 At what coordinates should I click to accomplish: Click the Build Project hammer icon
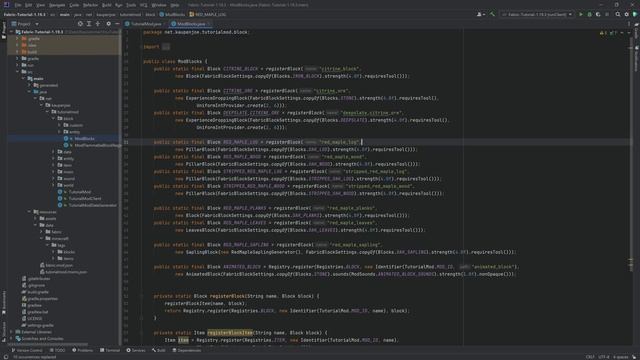tap(492, 14)
